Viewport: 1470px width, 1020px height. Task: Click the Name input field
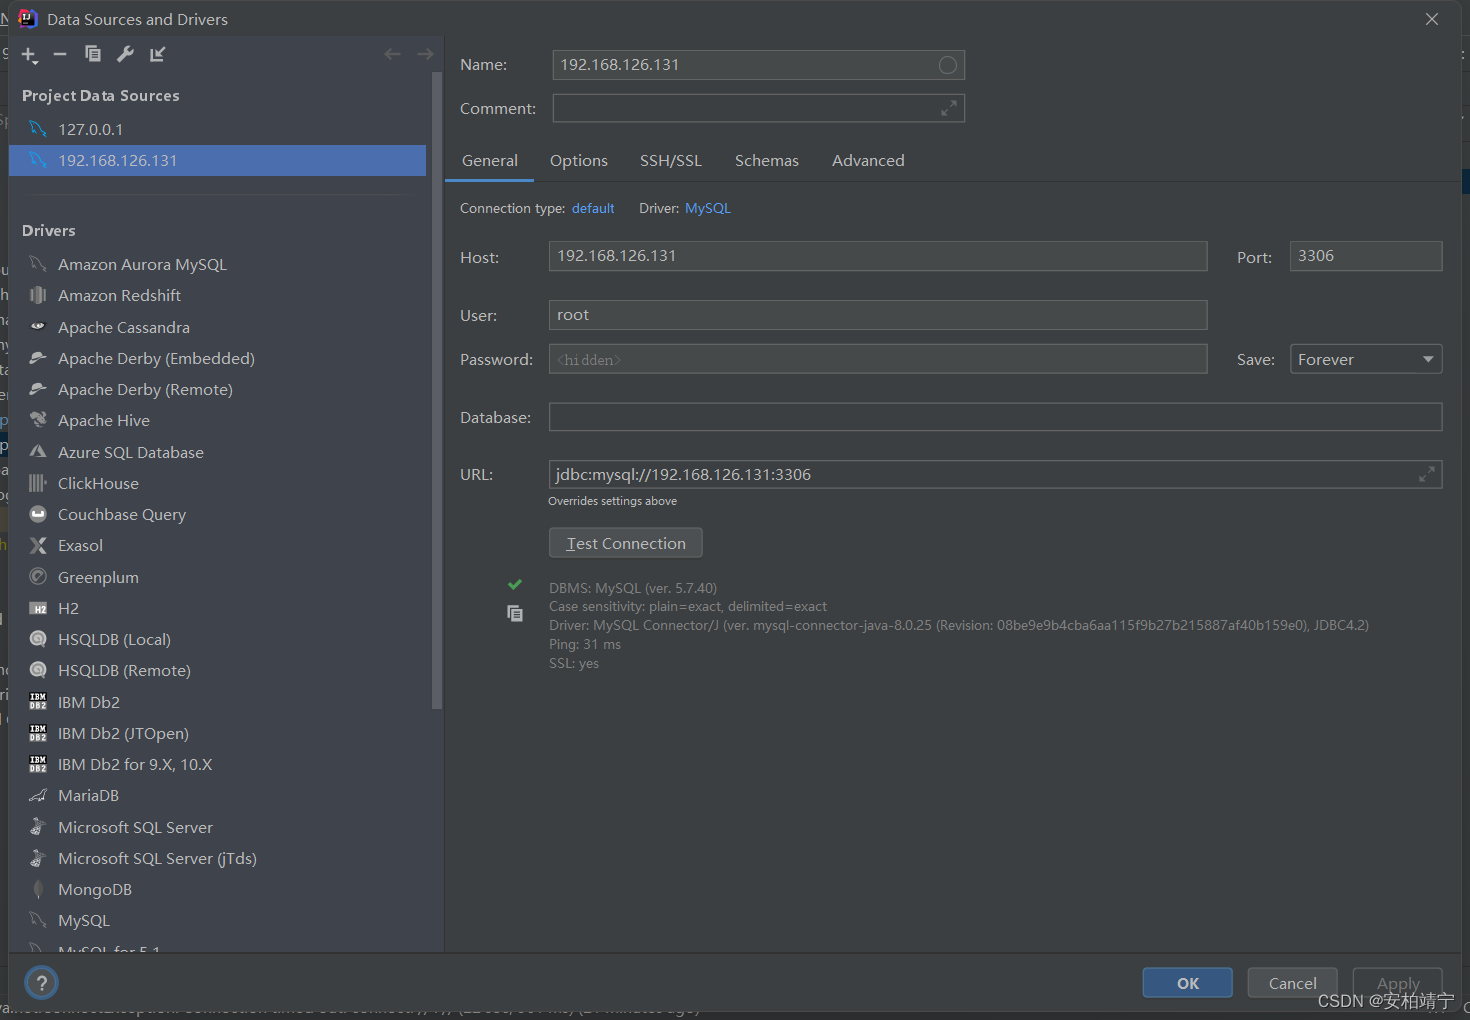[x=758, y=65]
